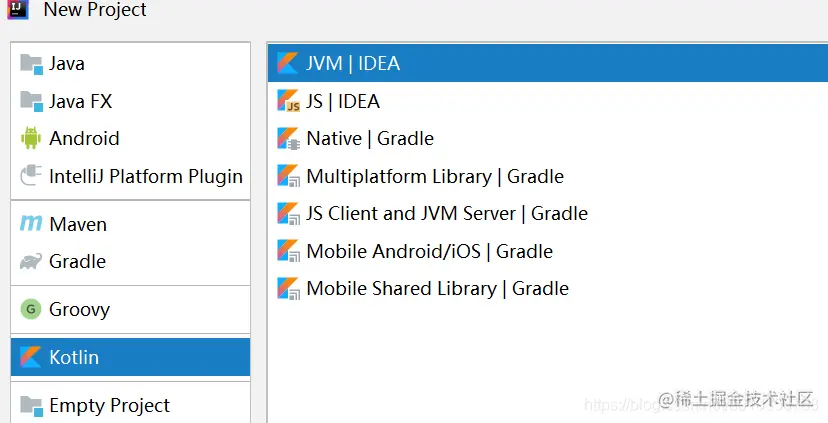
Task: Click the JS | IDEA Kotlin icon
Action: click(288, 101)
